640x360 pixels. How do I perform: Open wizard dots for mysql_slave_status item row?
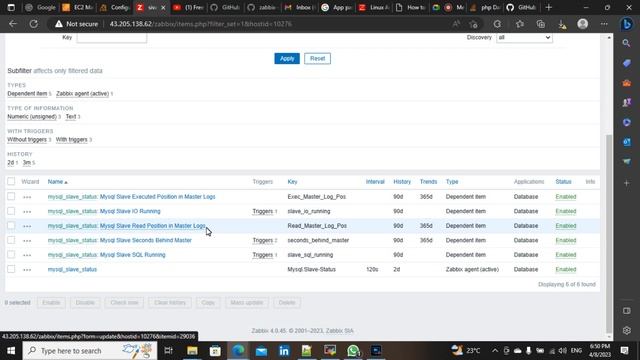click(27, 269)
